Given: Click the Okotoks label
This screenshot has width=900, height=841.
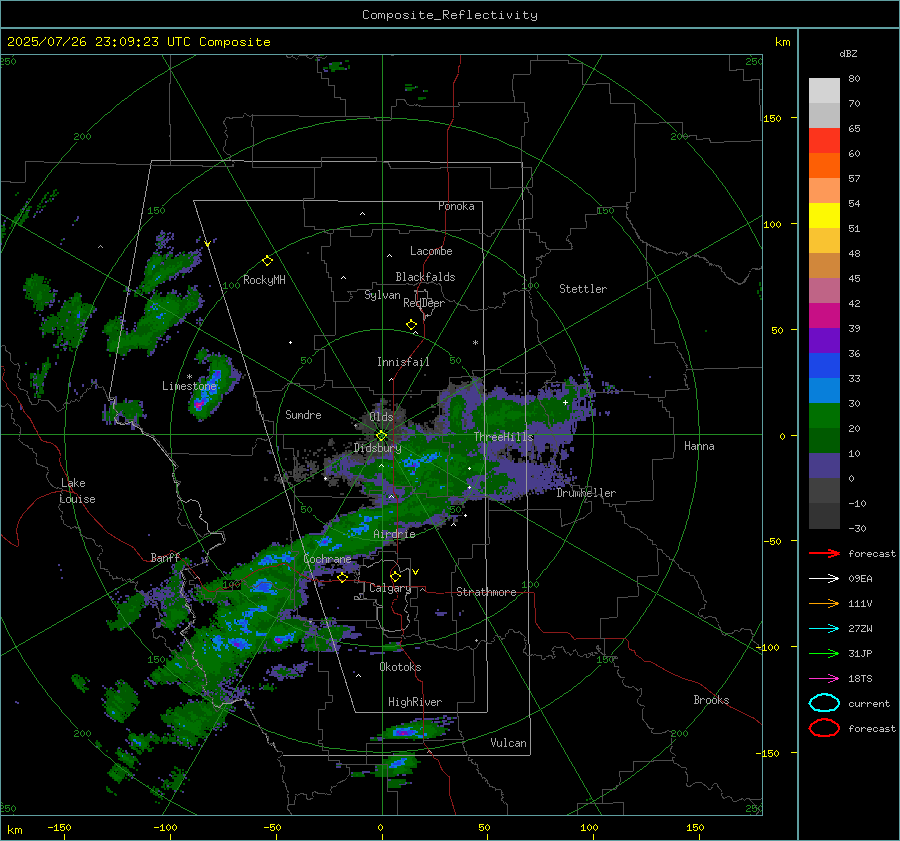Looking at the screenshot, I should coord(400,667).
